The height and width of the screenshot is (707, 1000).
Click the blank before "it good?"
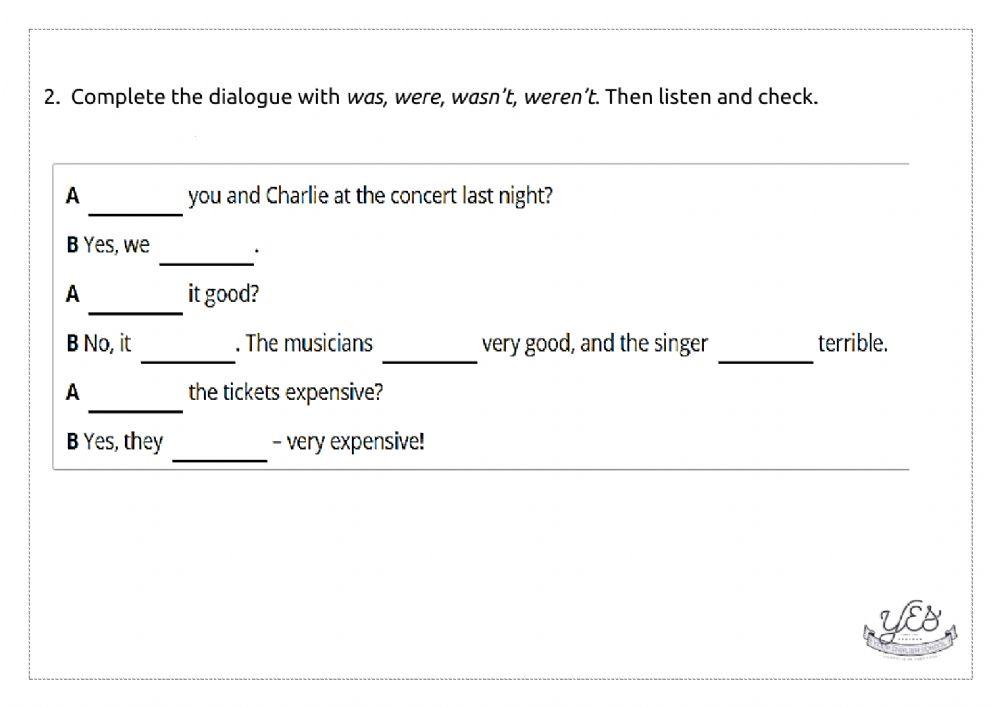[x=136, y=299]
